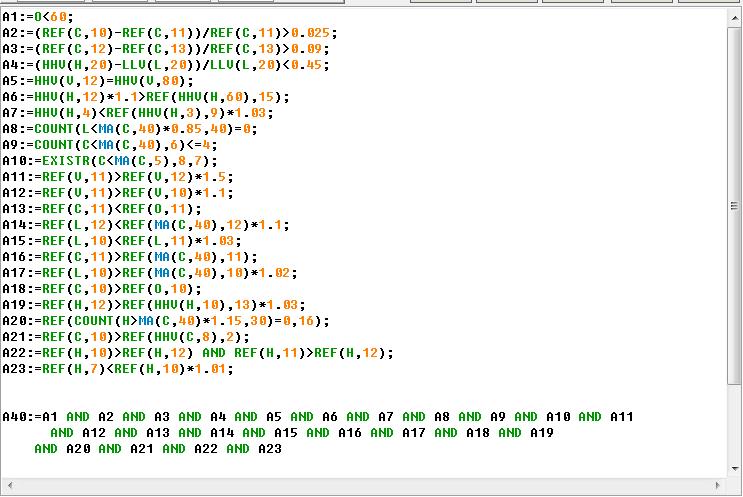This screenshot has height=497, width=743.
Task: Click the line starting 'AND A12 AND A13'
Action: pos(302,433)
